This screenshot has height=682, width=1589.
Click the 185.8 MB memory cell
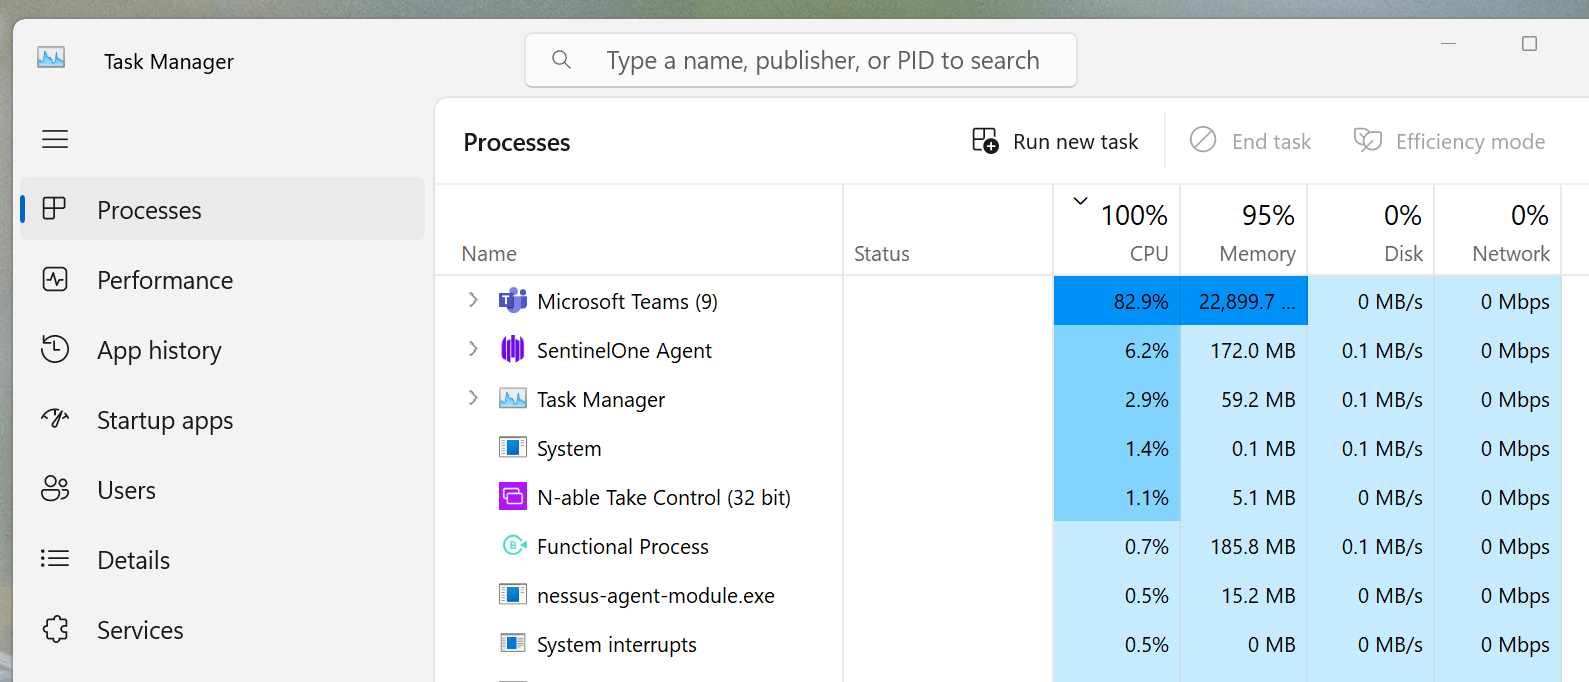1244,546
